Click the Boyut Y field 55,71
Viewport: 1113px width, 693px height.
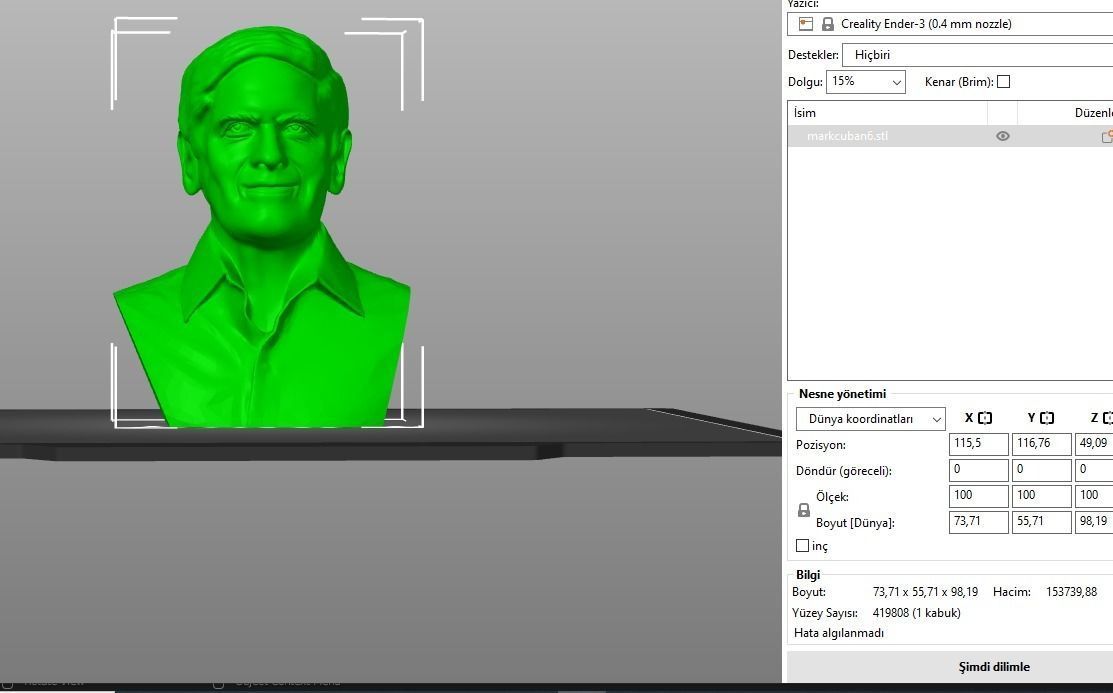[1041, 522]
